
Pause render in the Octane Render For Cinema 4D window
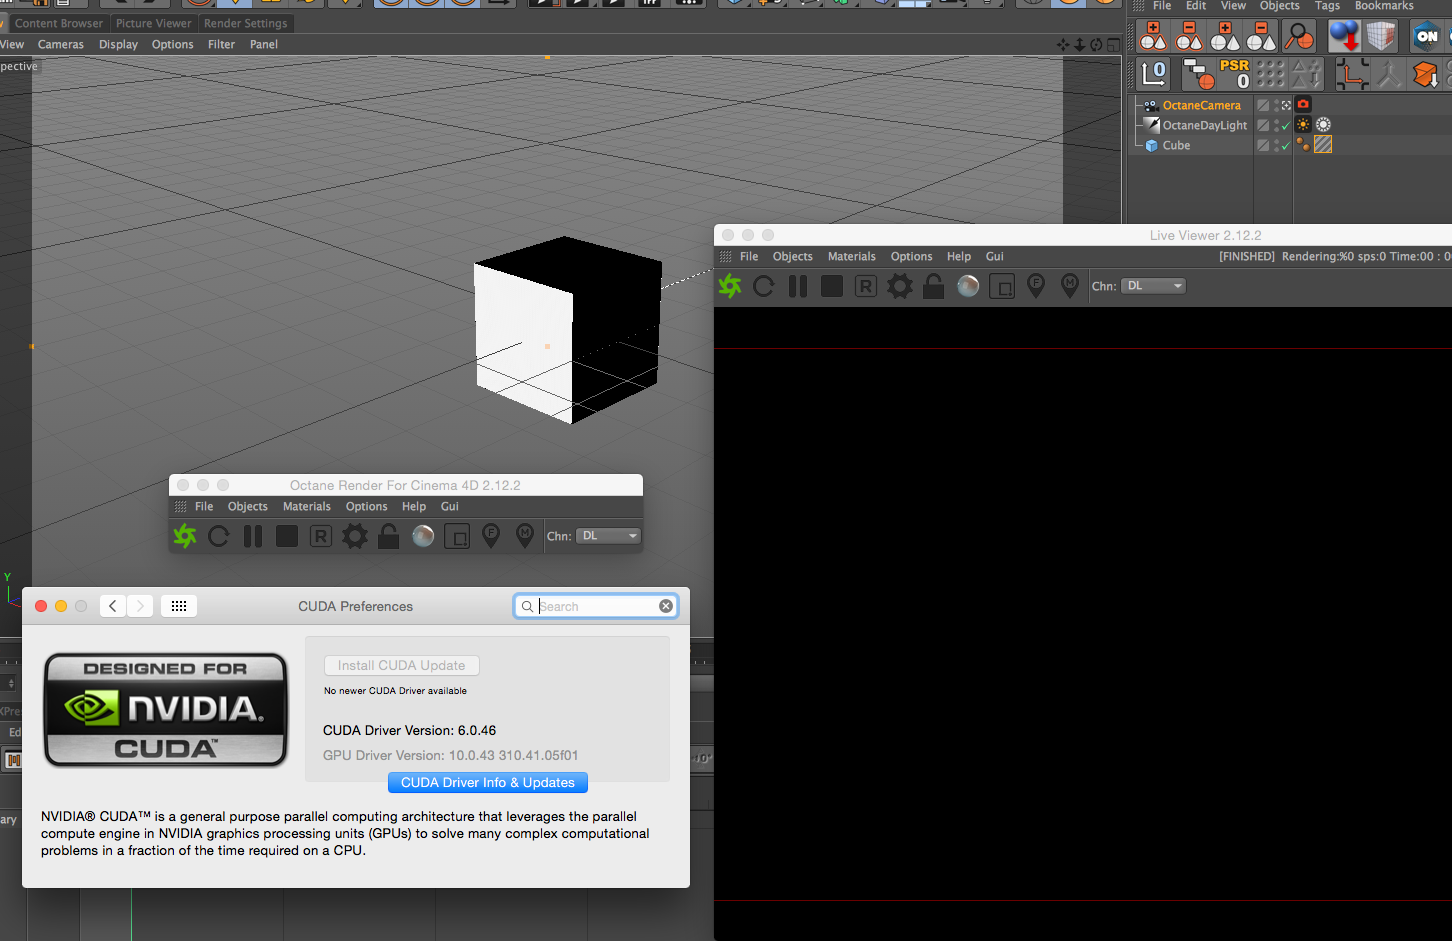click(253, 536)
